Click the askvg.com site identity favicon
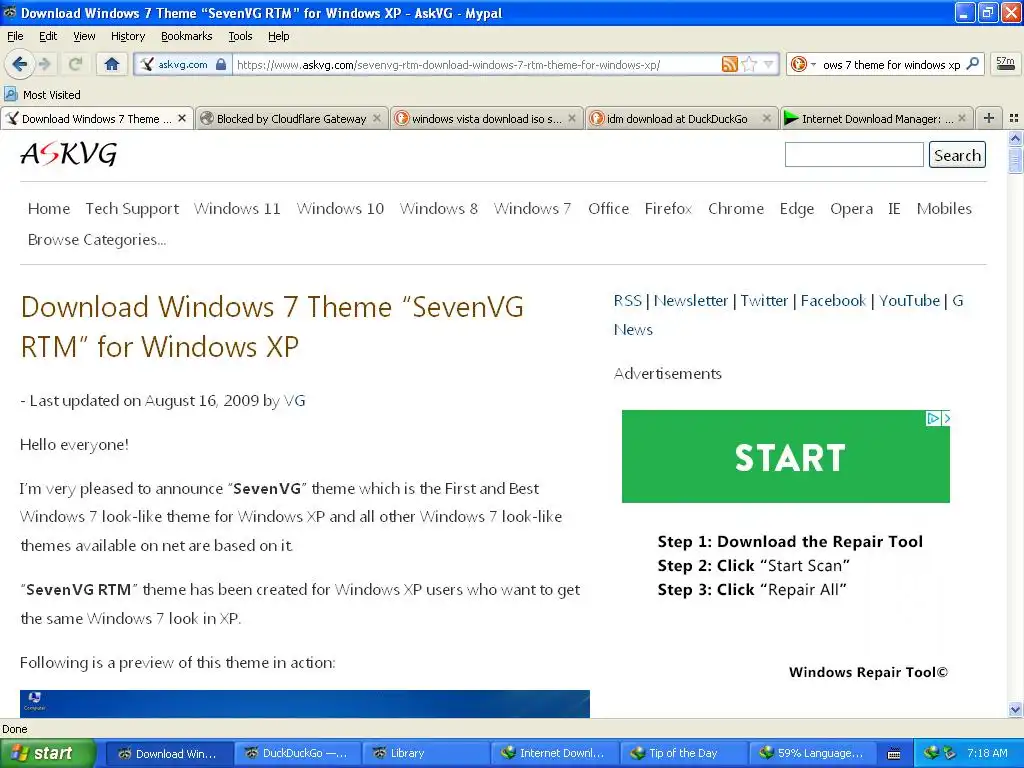 tap(147, 64)
